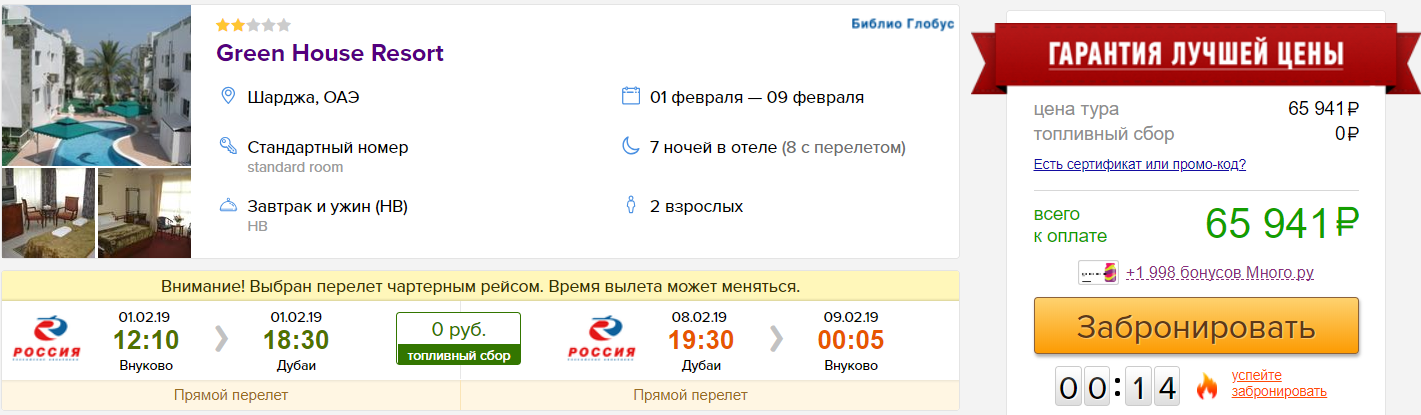The width and height of the screenshot is (1421, 415).
Task: Open the large hotel pool photo
Action: pos(96,85)
